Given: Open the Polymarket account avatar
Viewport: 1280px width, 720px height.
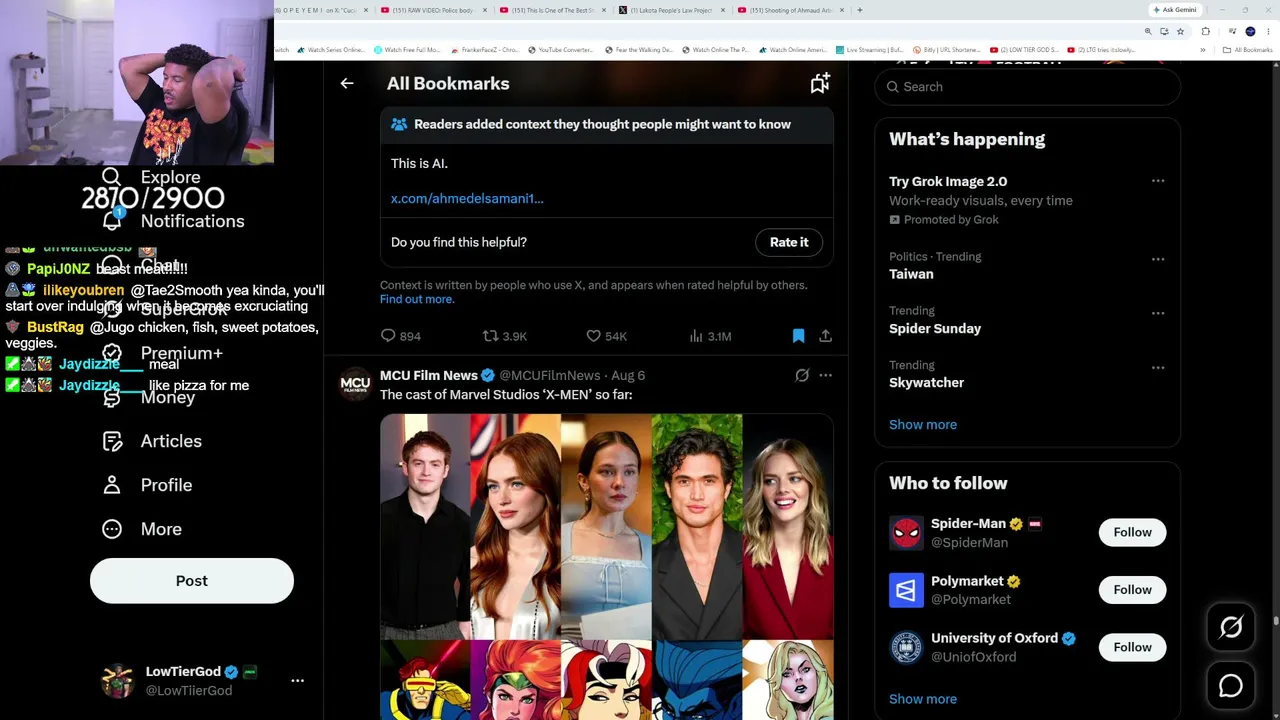Looking at the screenshot, I should pos(906,590).
